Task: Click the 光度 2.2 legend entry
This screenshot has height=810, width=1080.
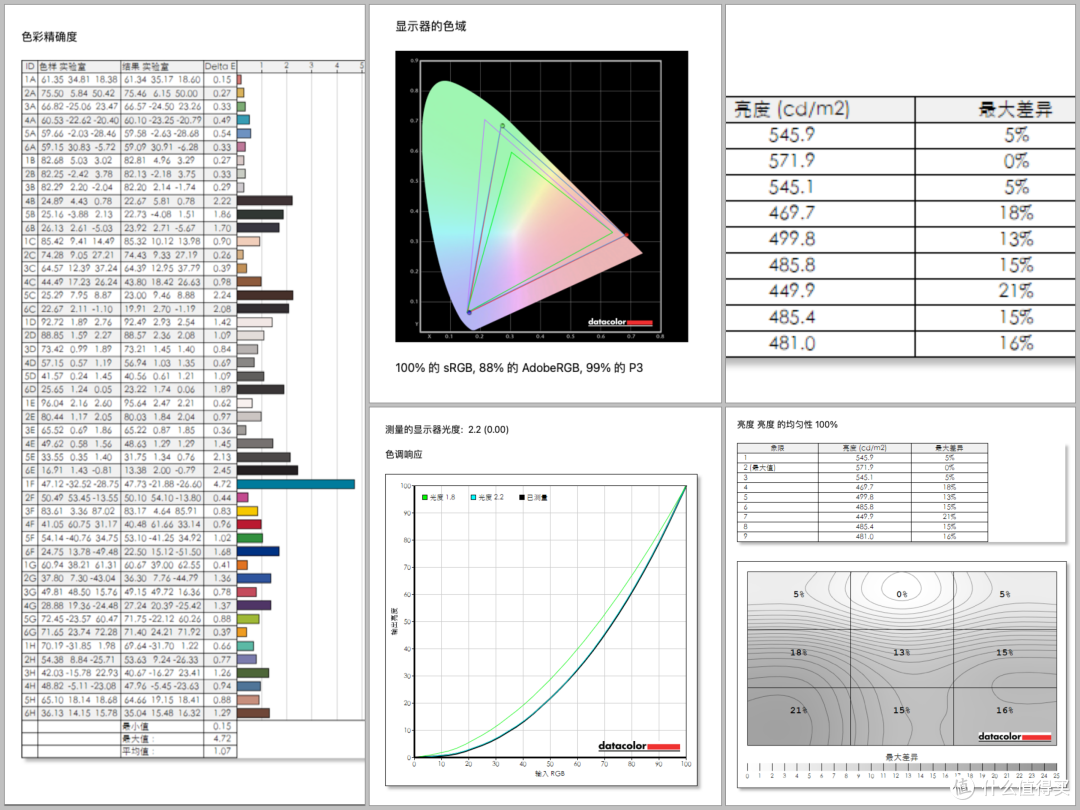Action: (x=487, y=497)
